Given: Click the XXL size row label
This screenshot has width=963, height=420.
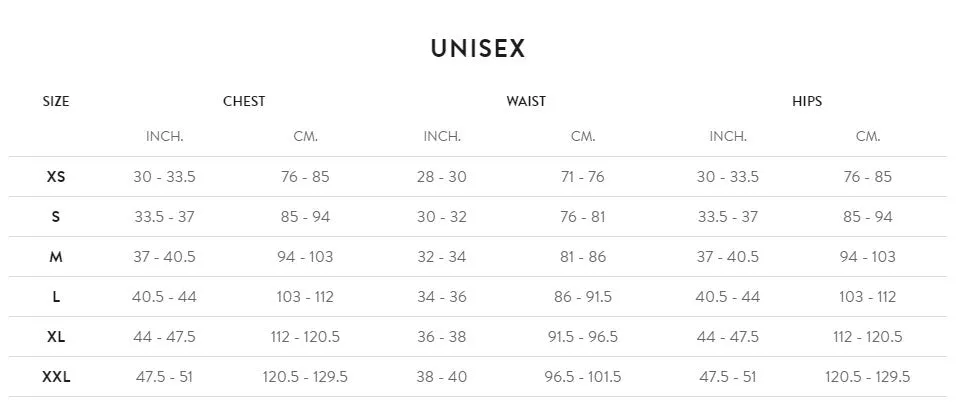Looking at the screenshot, I should [56, 376].
